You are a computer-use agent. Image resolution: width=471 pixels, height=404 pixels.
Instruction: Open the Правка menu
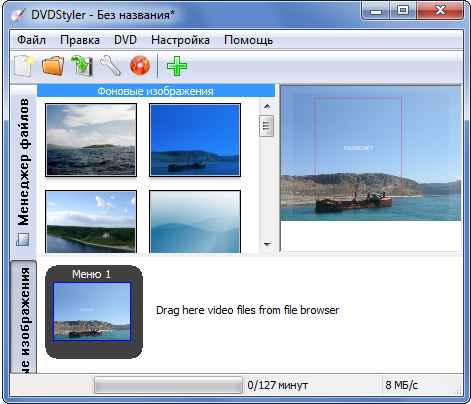coord(80,40)
